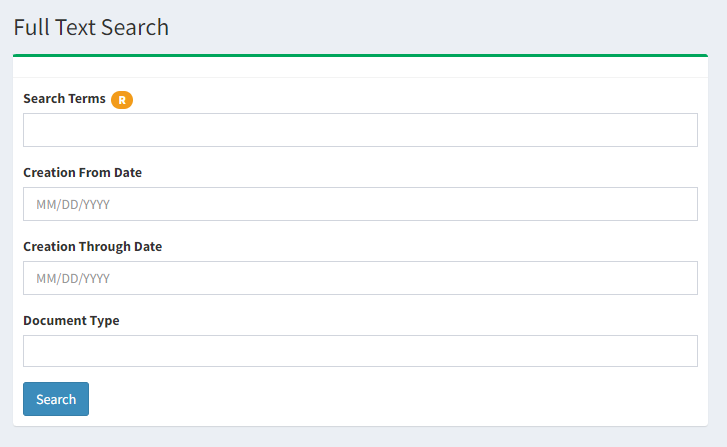Open the Document Type selection box

(x=360, y=351)
